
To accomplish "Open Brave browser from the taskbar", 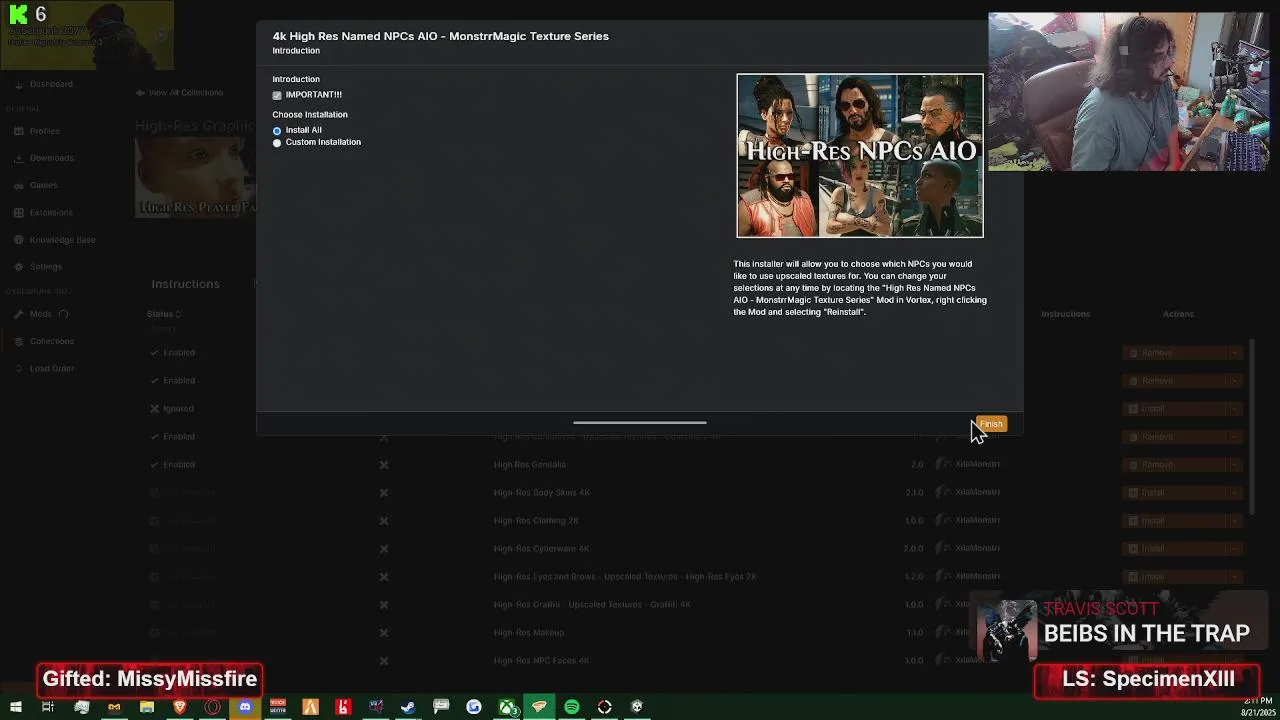I will (x=180, y=707).
